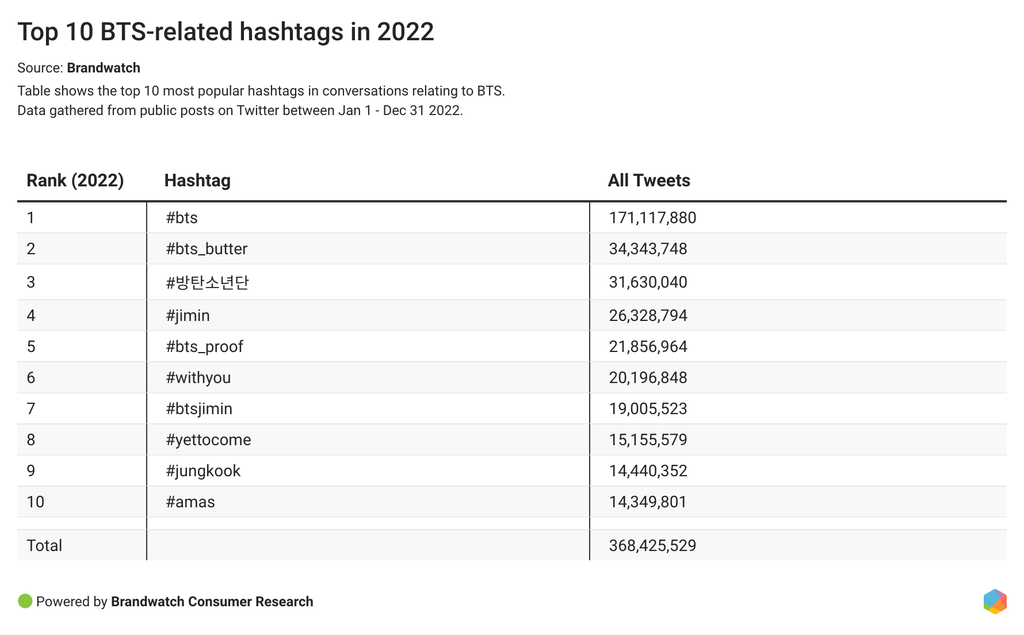Viewport: 1024px width, 635px height.
Task: Click the Brandwatch source name
Action: [103, 68]
